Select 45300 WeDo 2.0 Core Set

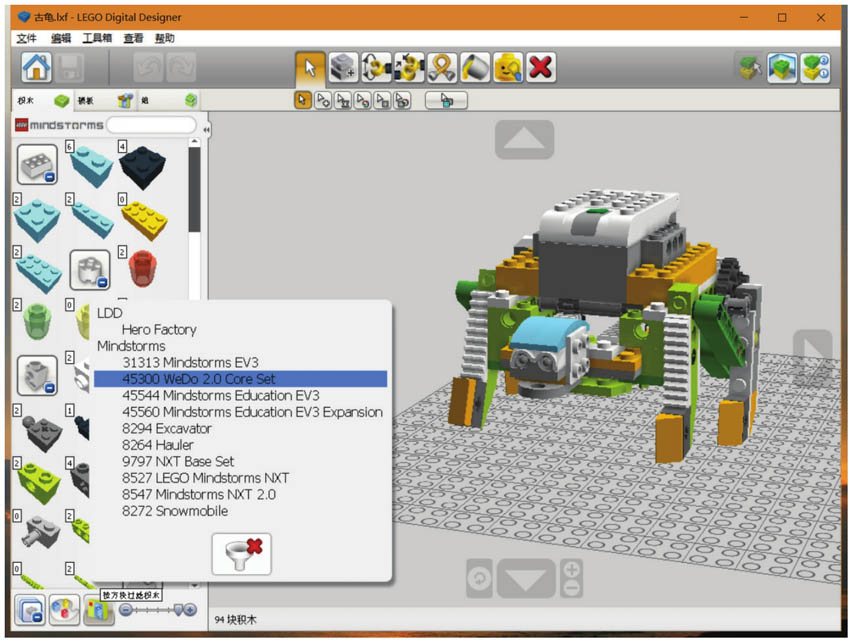241,379
